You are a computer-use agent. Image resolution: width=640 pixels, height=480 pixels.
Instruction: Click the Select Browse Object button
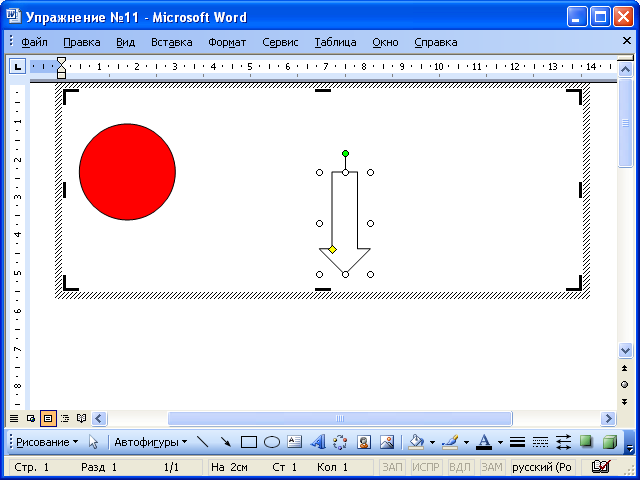624,384
